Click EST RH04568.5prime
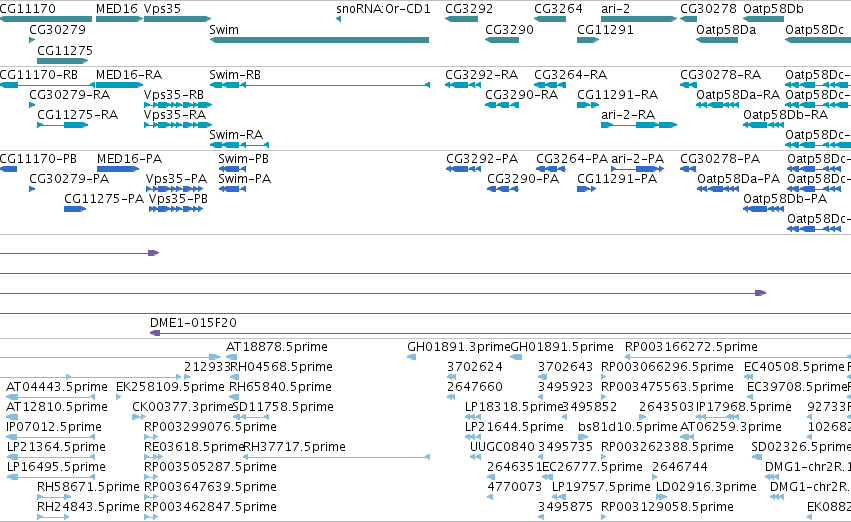This screenshot has width=851, height=522. [x=281, y=367]
